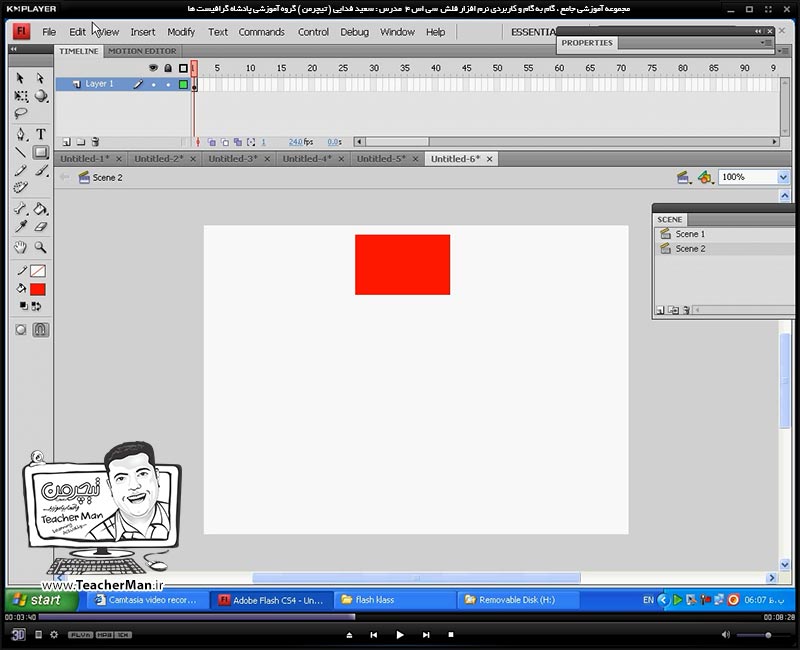Click KMPlayer stop button
The width and height of the screenshot is (800, 650).
[451, 635]
